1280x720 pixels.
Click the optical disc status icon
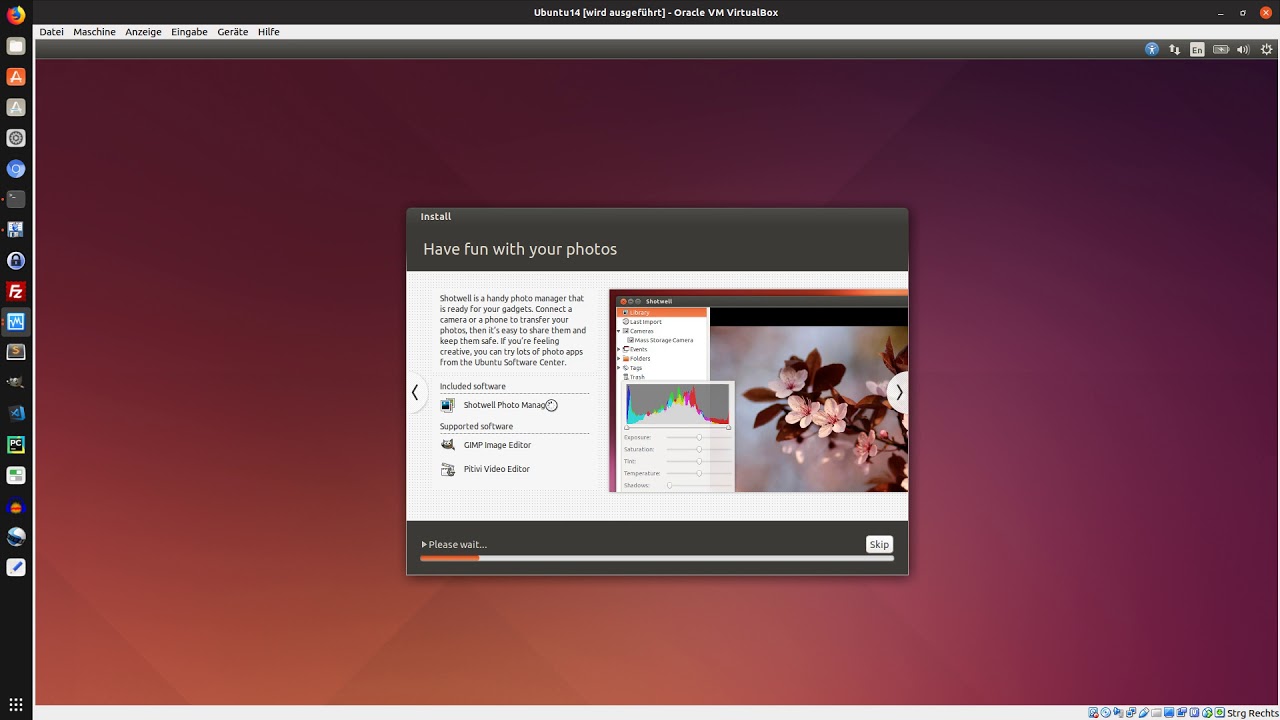[1106, 712]
